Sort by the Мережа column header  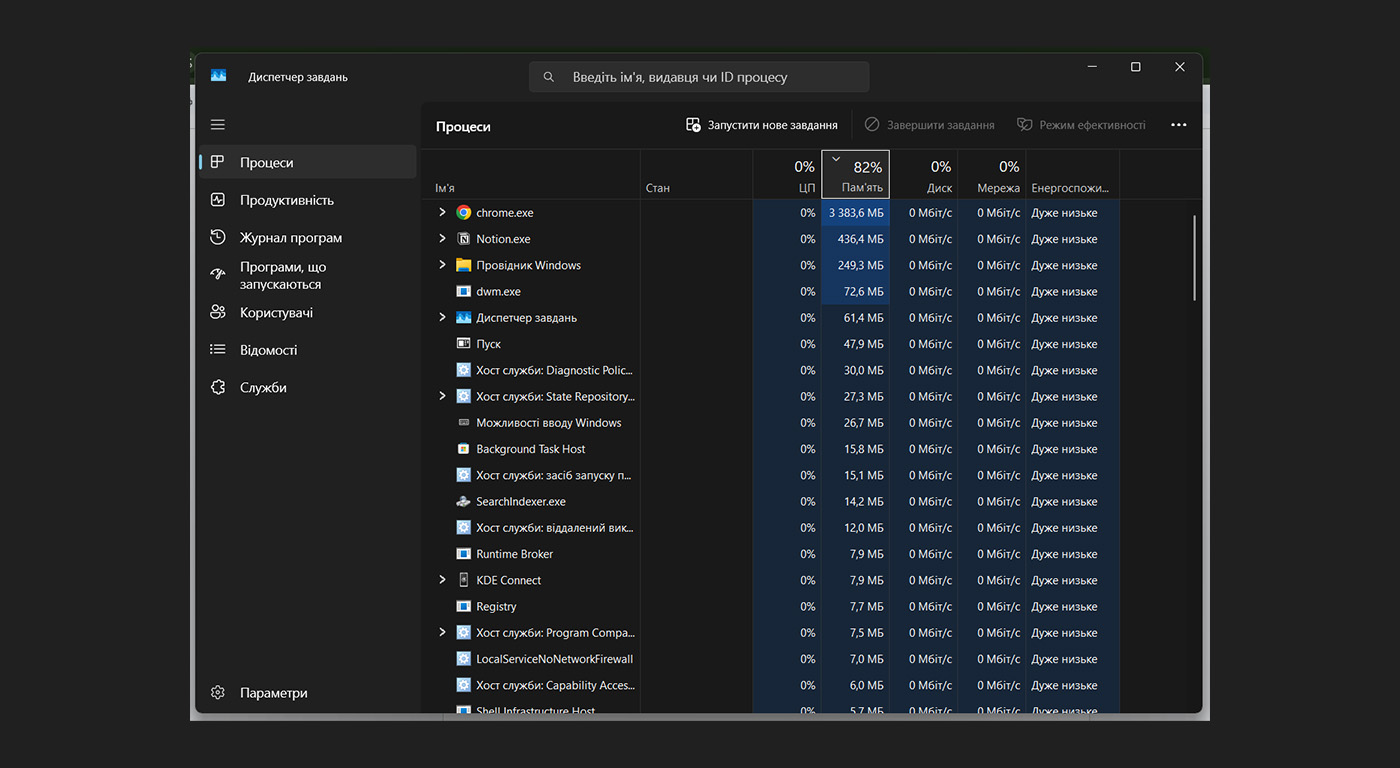coord(992,175)
